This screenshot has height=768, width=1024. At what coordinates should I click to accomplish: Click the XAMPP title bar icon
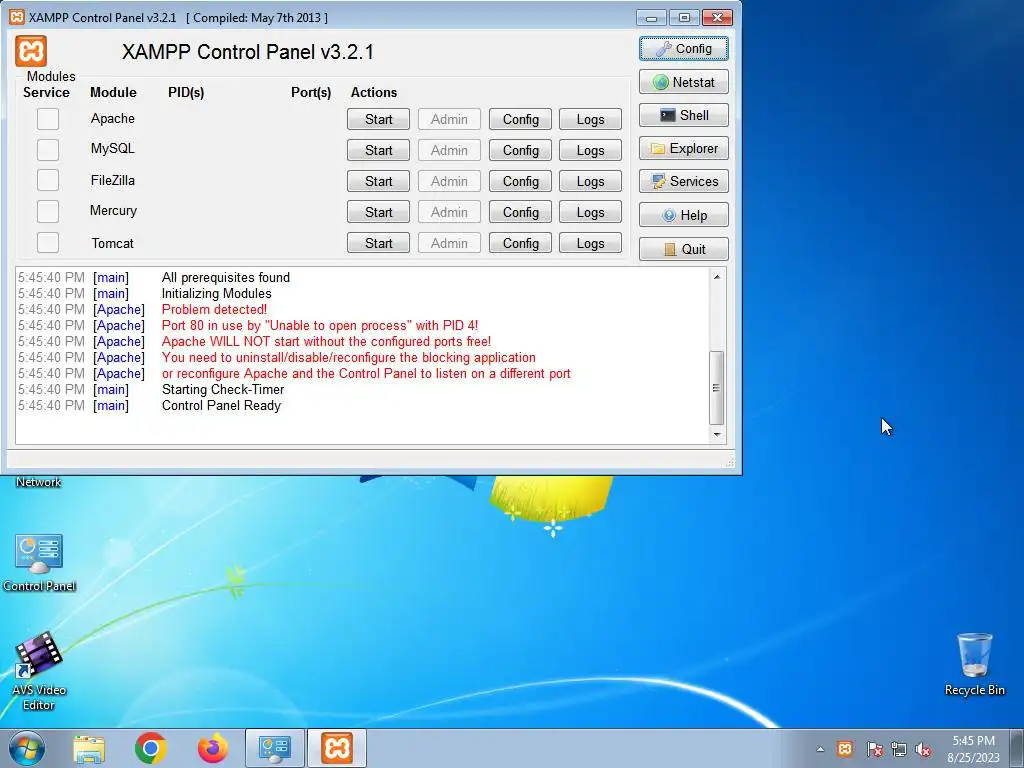point(16,17)
